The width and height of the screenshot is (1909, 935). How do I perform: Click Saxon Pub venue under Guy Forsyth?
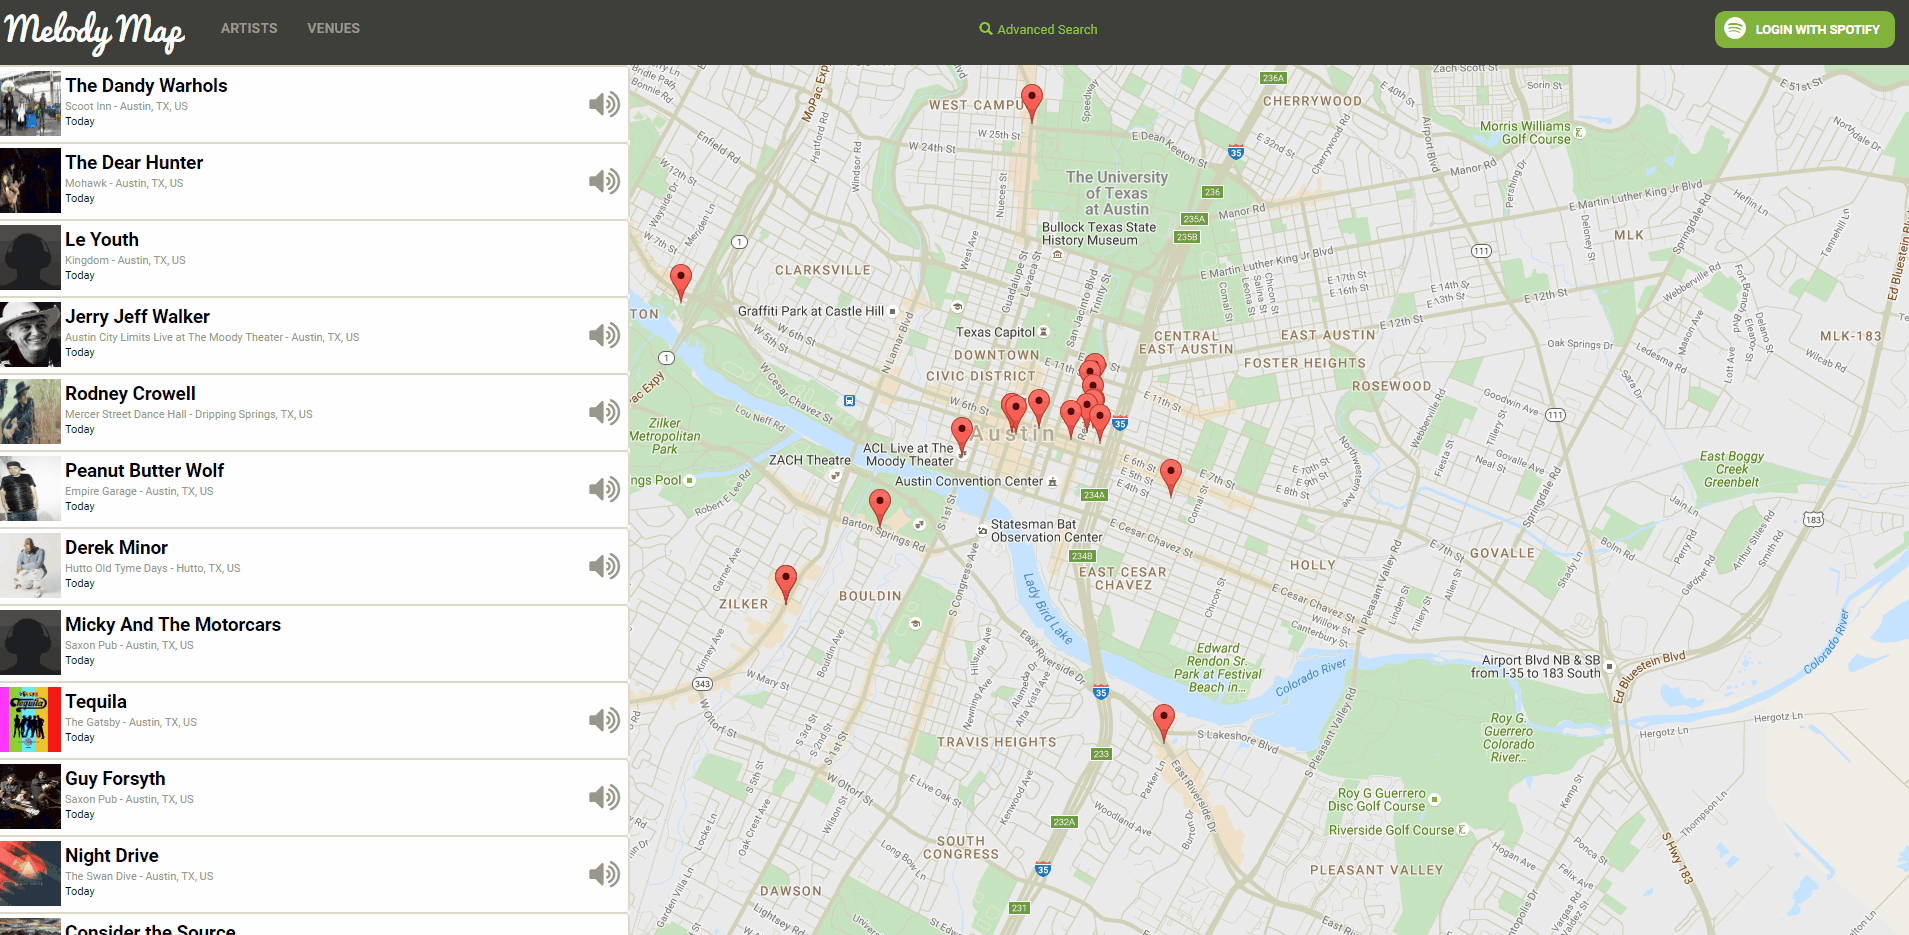129,799
